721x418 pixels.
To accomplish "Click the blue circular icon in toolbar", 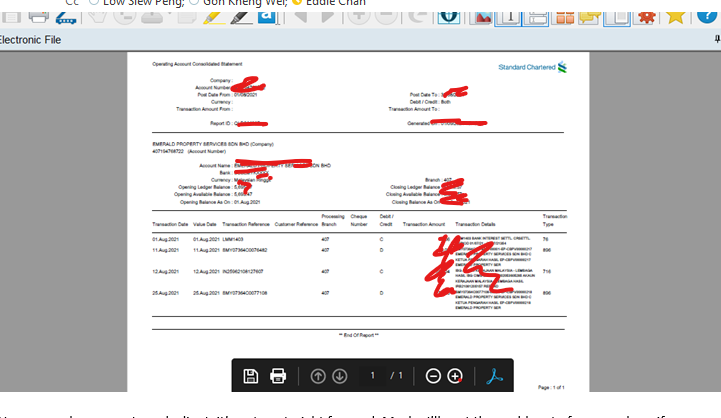I will [449, 17].
